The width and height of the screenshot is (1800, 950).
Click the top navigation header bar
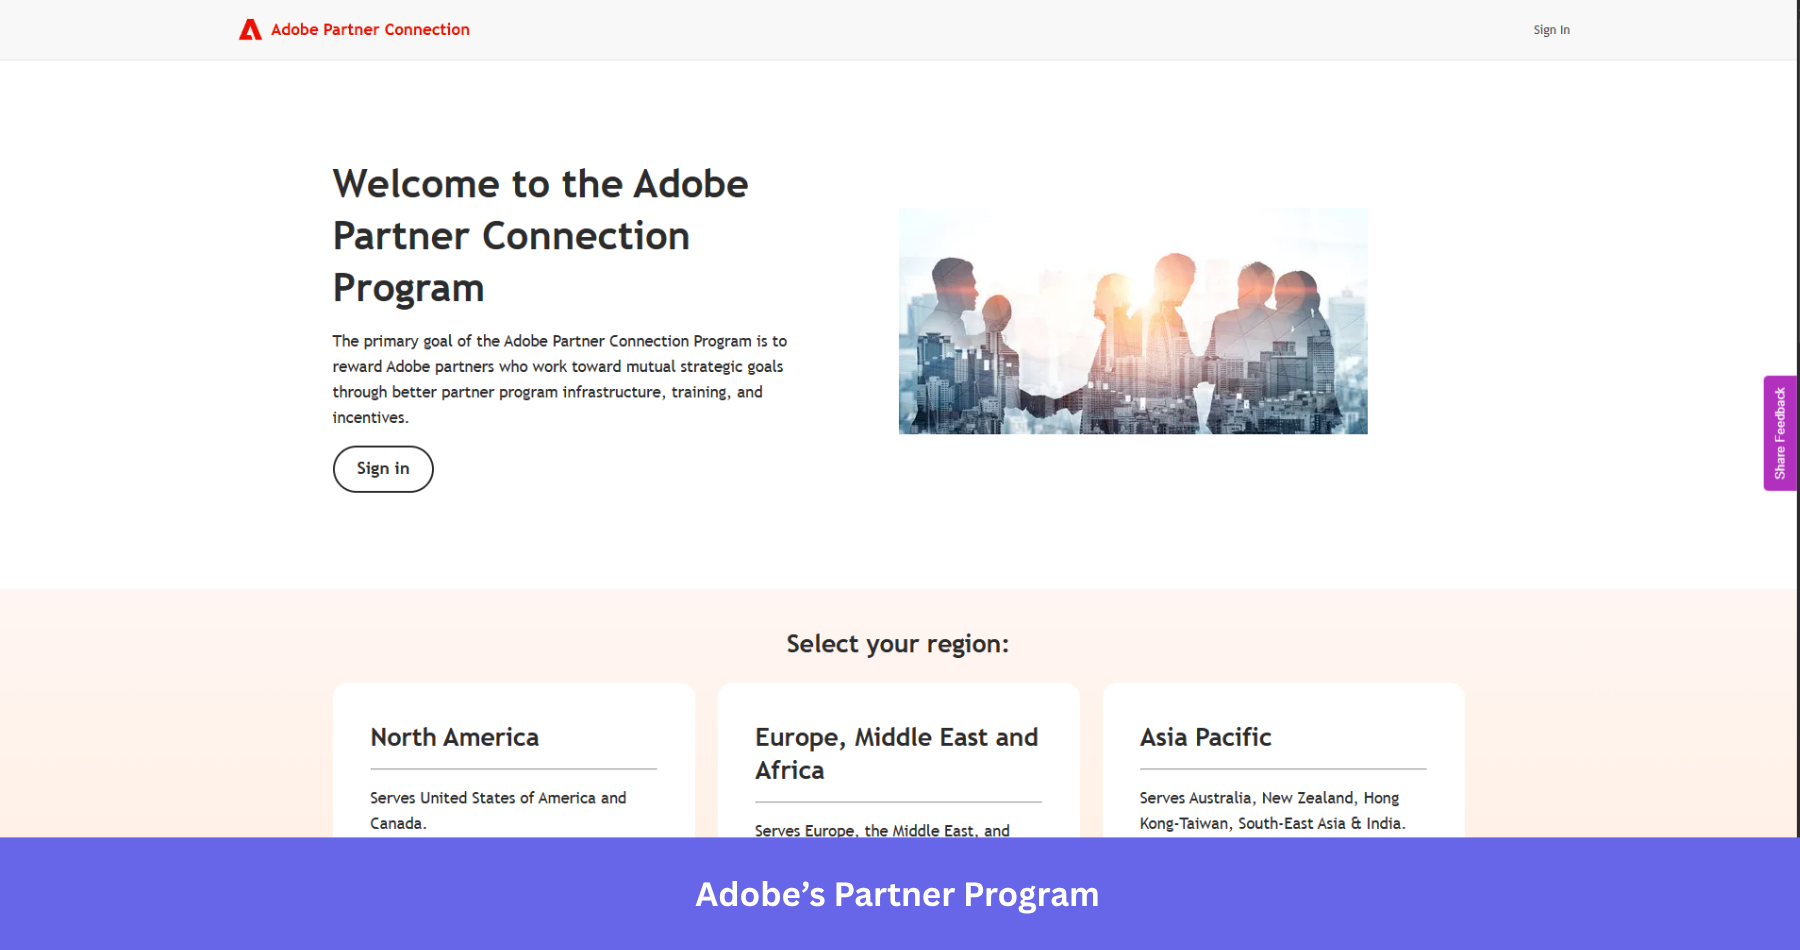tap(900, 29)
